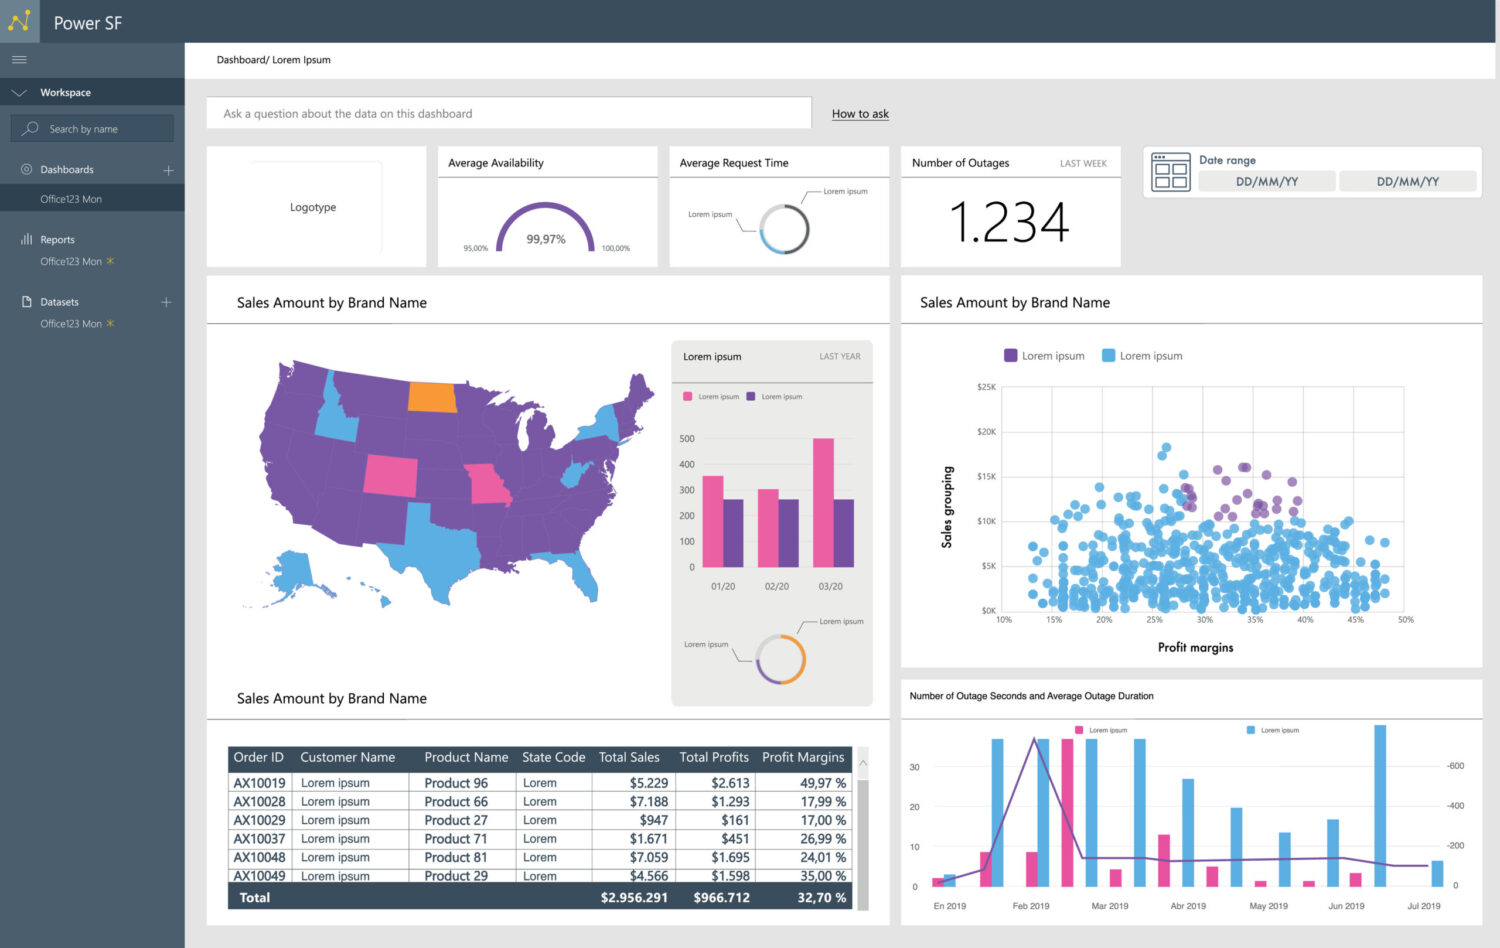Open the start date DD/MM/YY selector

click(1266, 181)
